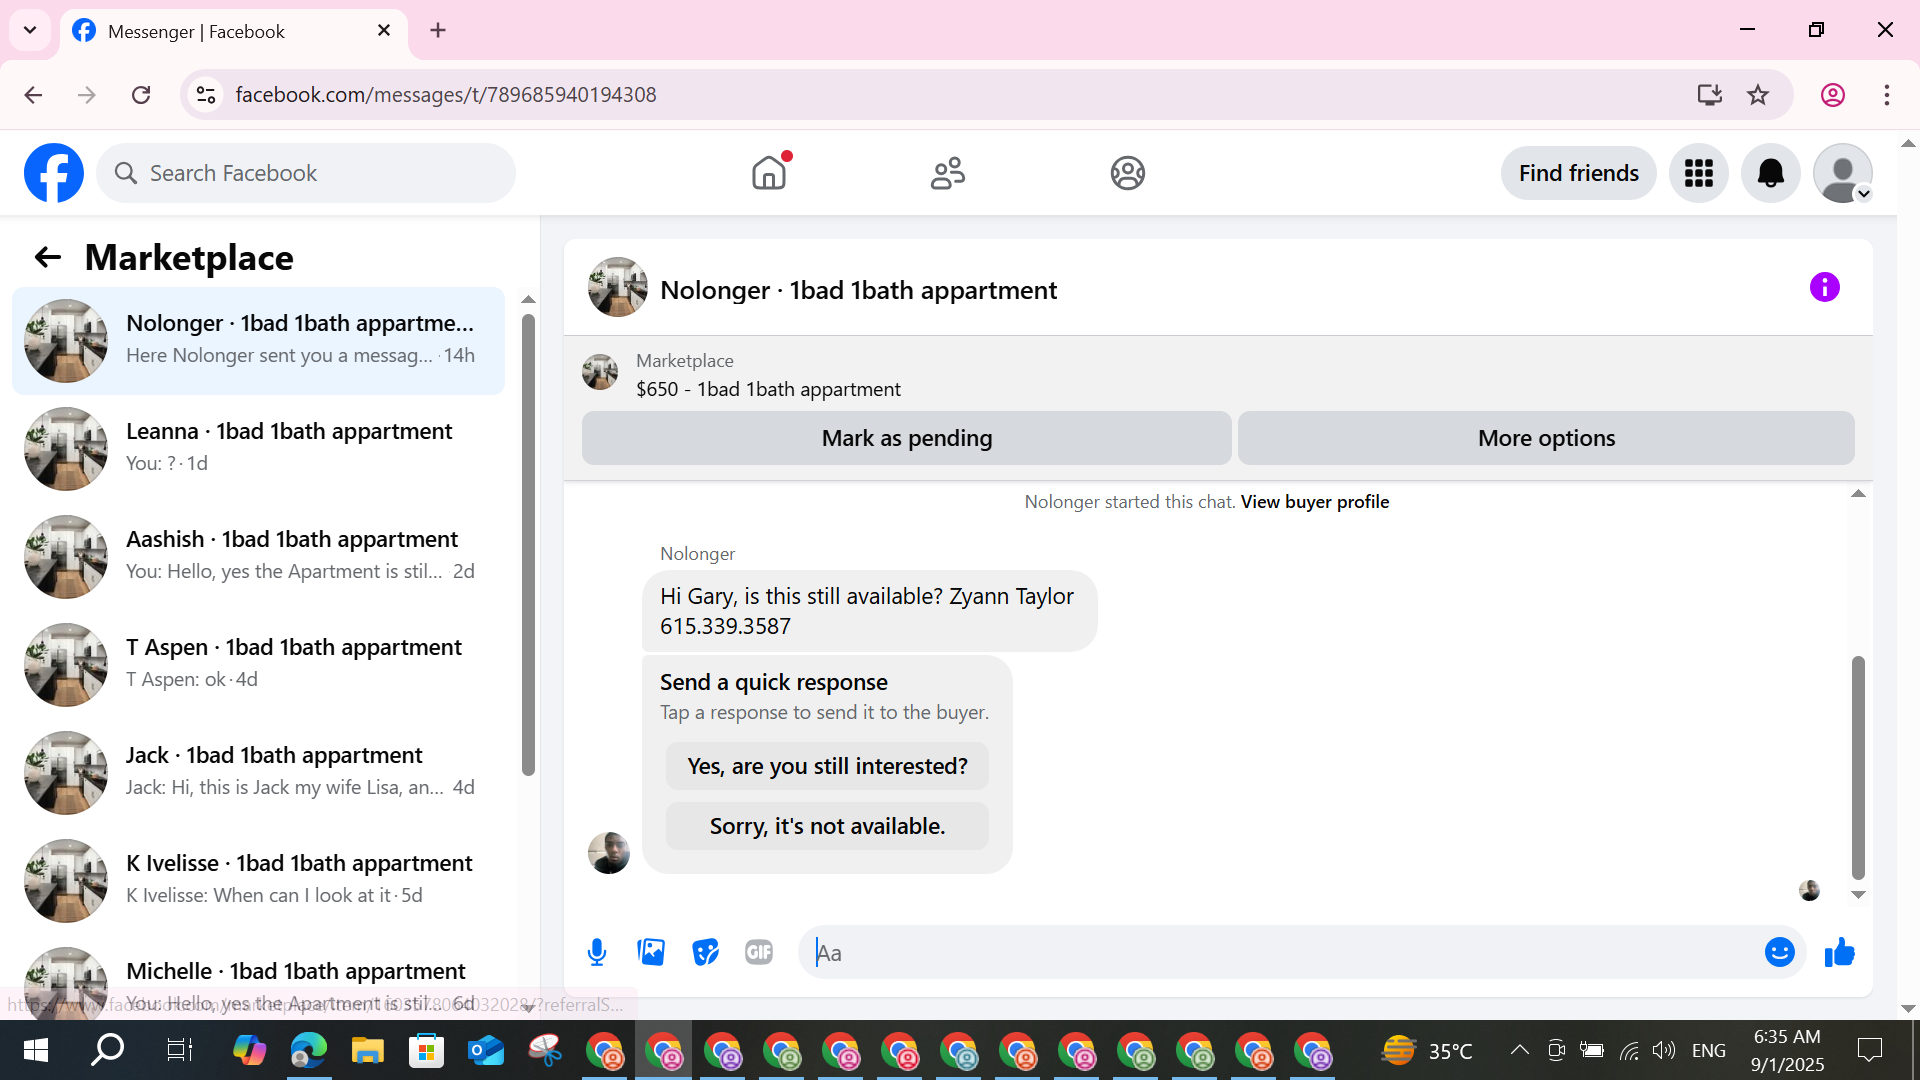
Task: Choose a sticker
Action: (x=705, y=953)
